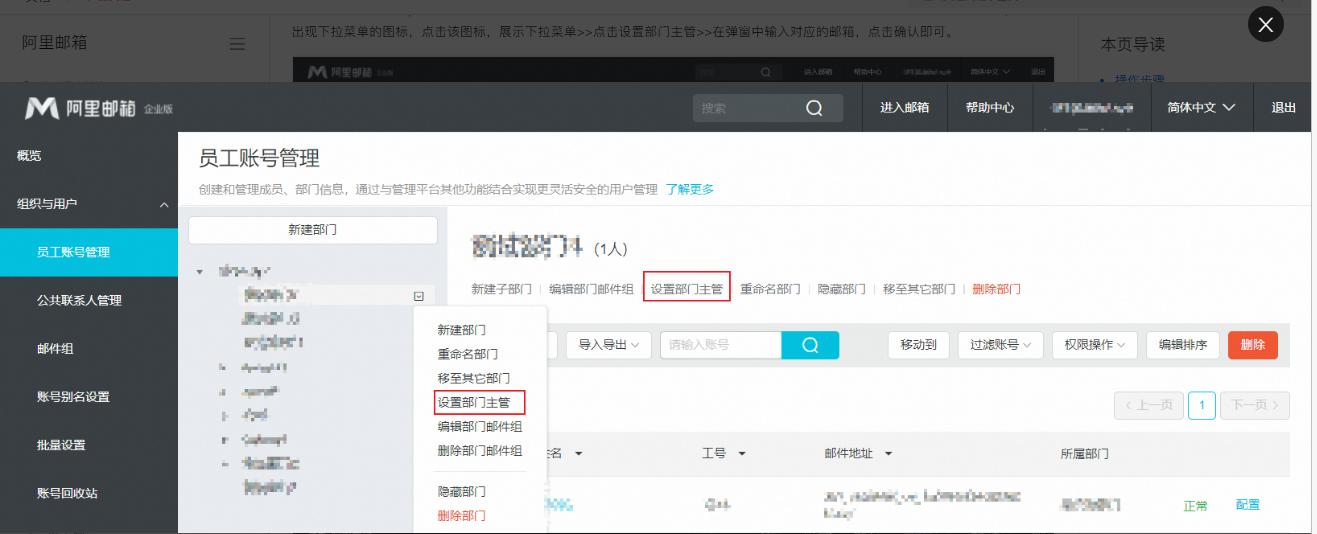This screenshot has width=1317, height=534.
Task: Open 帮助中心 in the top bar
Action: 990,108
